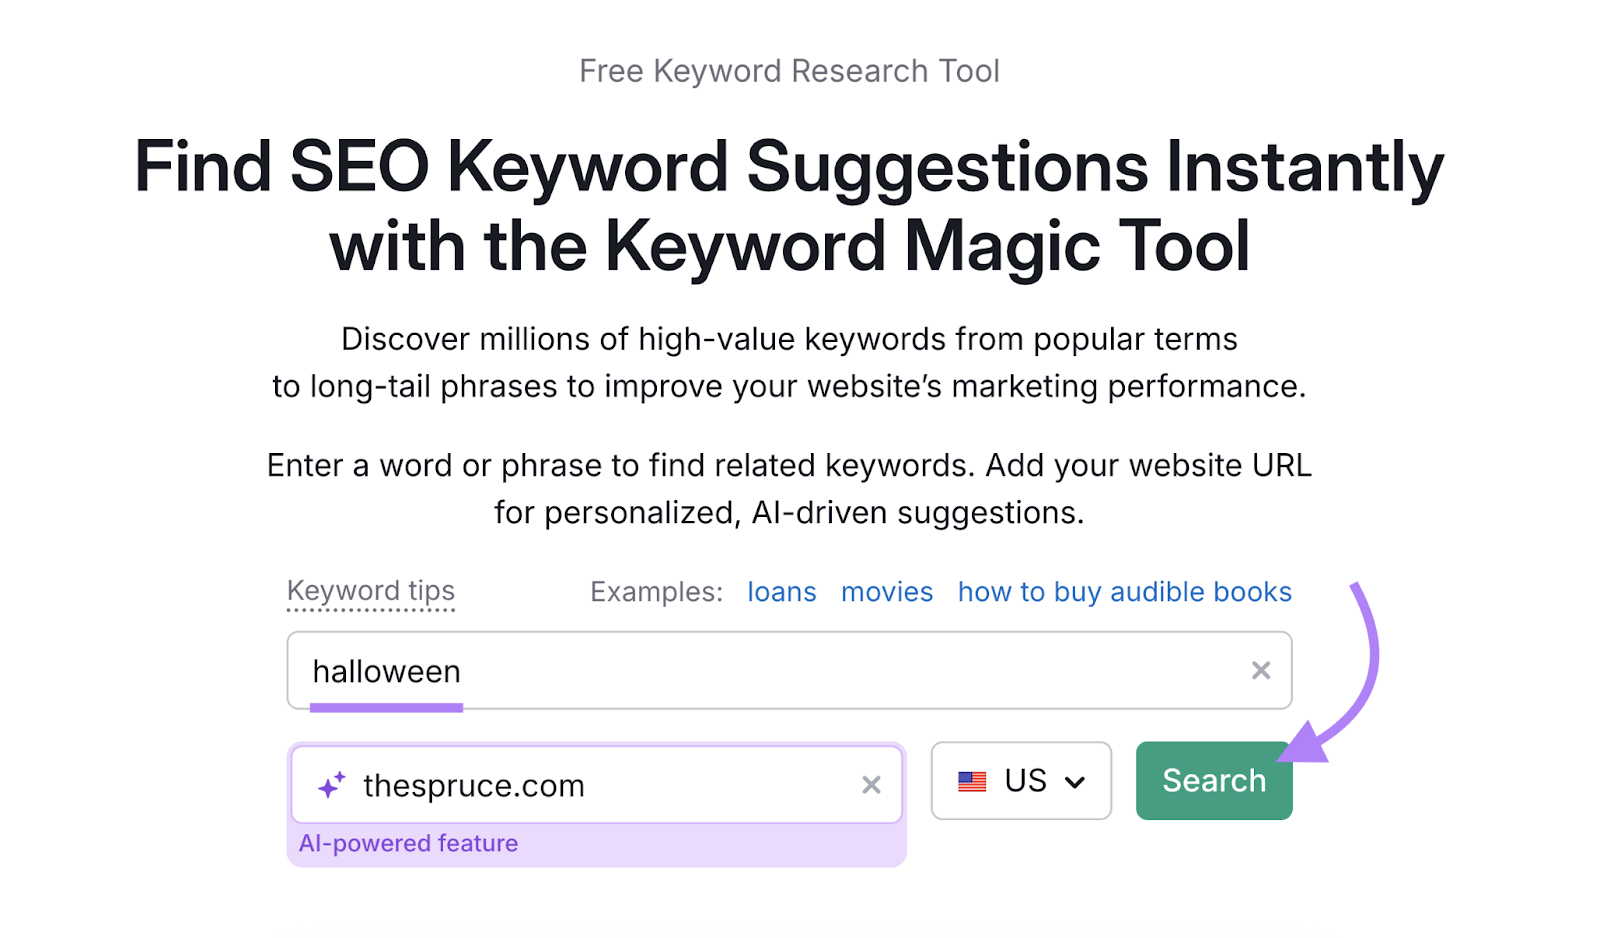Click the loans example keyword
The image size is (1600, 938).
pyautogui.click(x=782, y=591)
